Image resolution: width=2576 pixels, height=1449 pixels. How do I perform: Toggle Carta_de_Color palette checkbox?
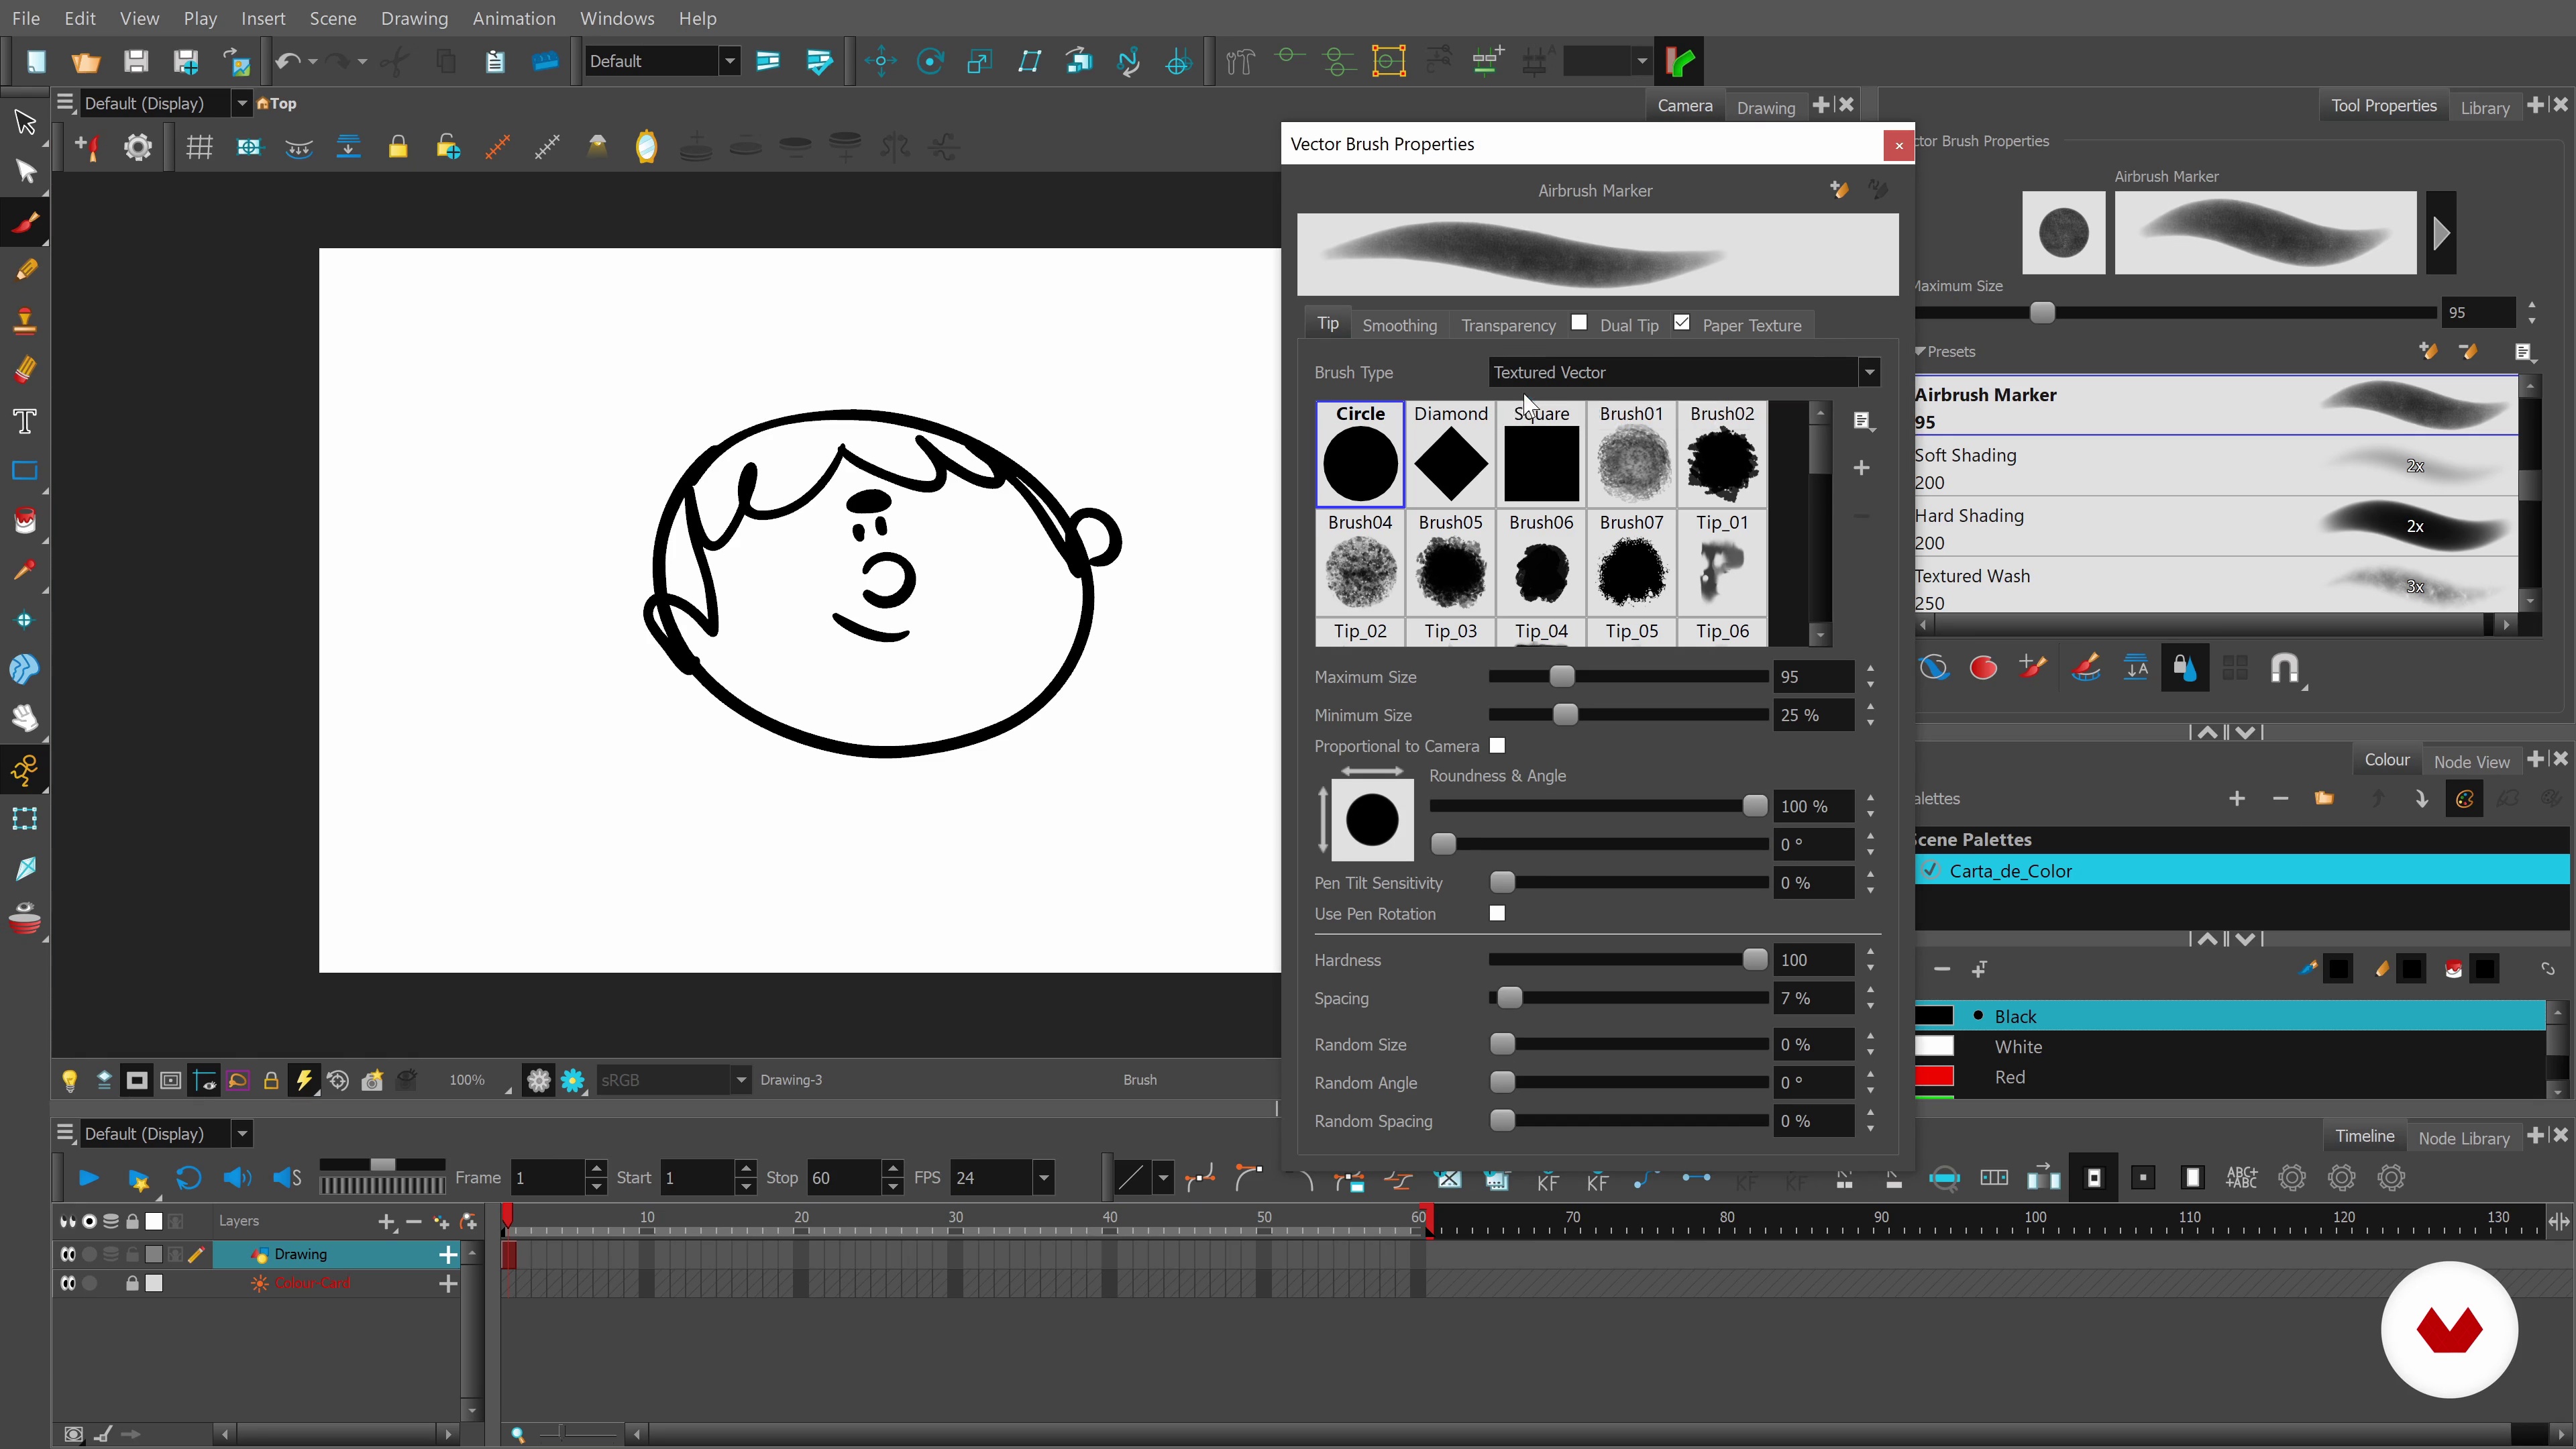coord(1931,870)
